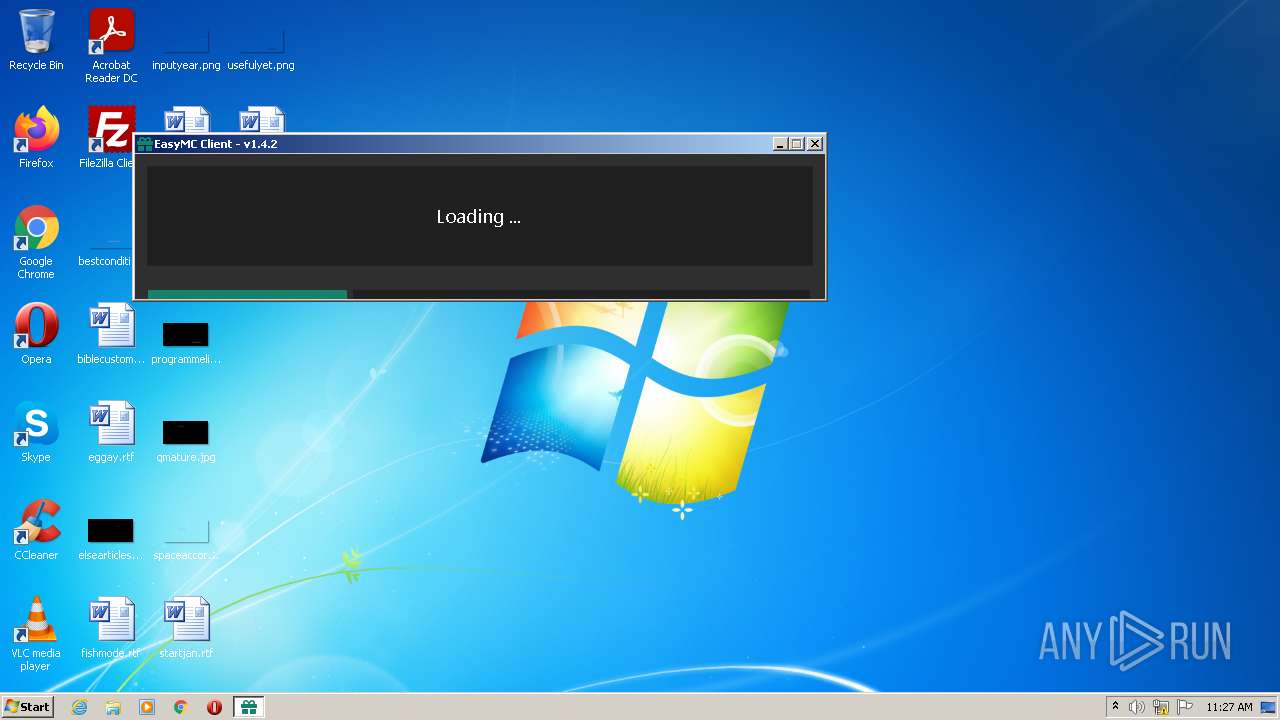1280x720 pixels.
Task: Minimize the EasyMC Client window
Action: coord(780,144)
